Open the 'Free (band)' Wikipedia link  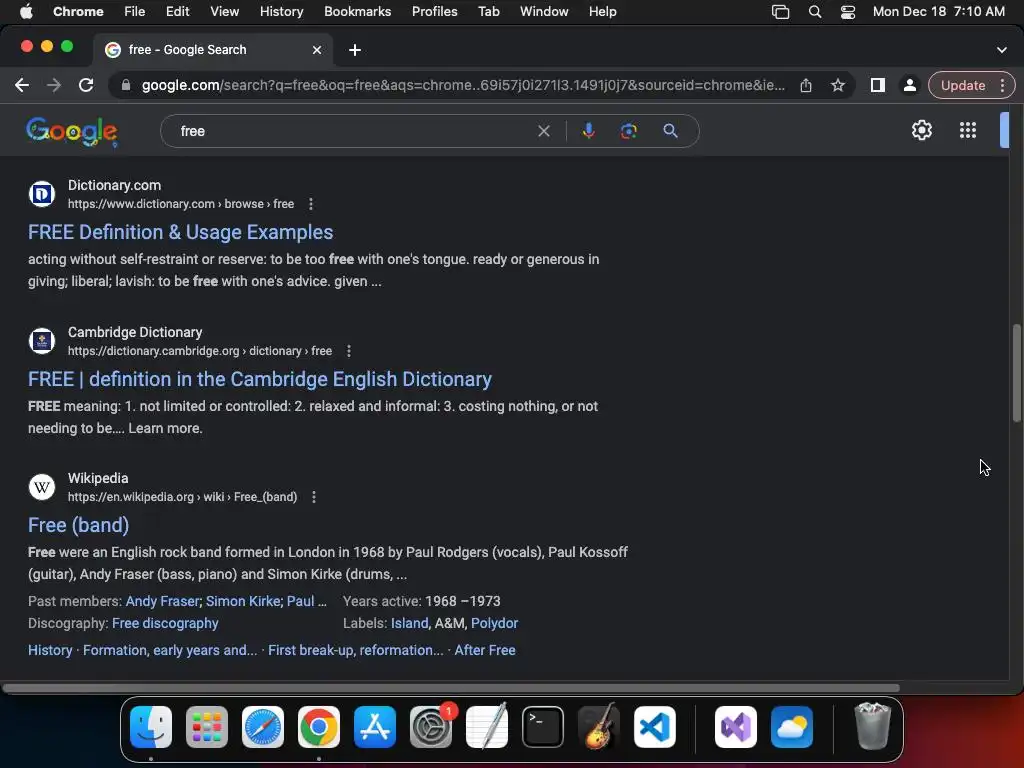78,526
